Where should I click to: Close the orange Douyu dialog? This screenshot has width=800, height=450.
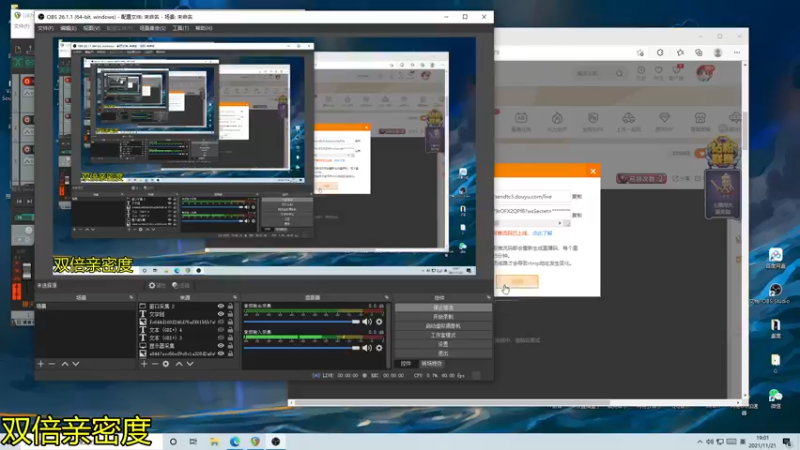click(x=593, y=171)
